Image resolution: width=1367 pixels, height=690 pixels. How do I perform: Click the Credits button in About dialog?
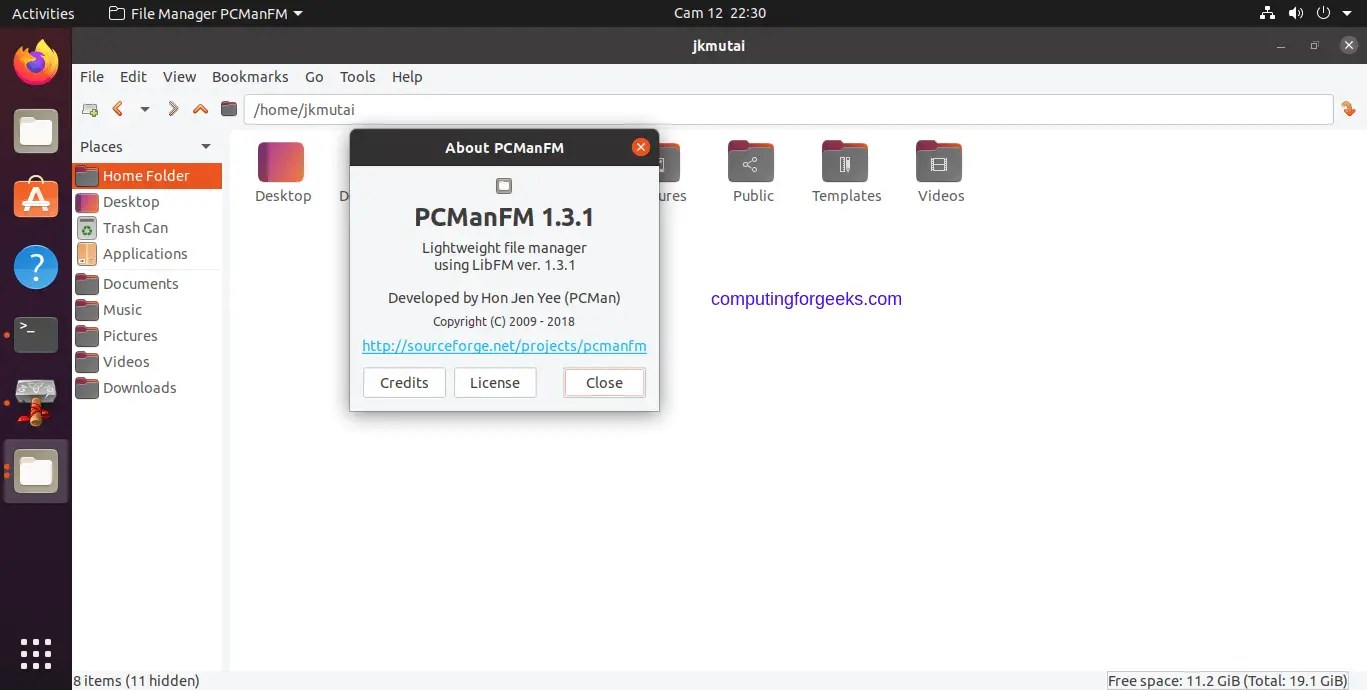[x=404, y=382]
